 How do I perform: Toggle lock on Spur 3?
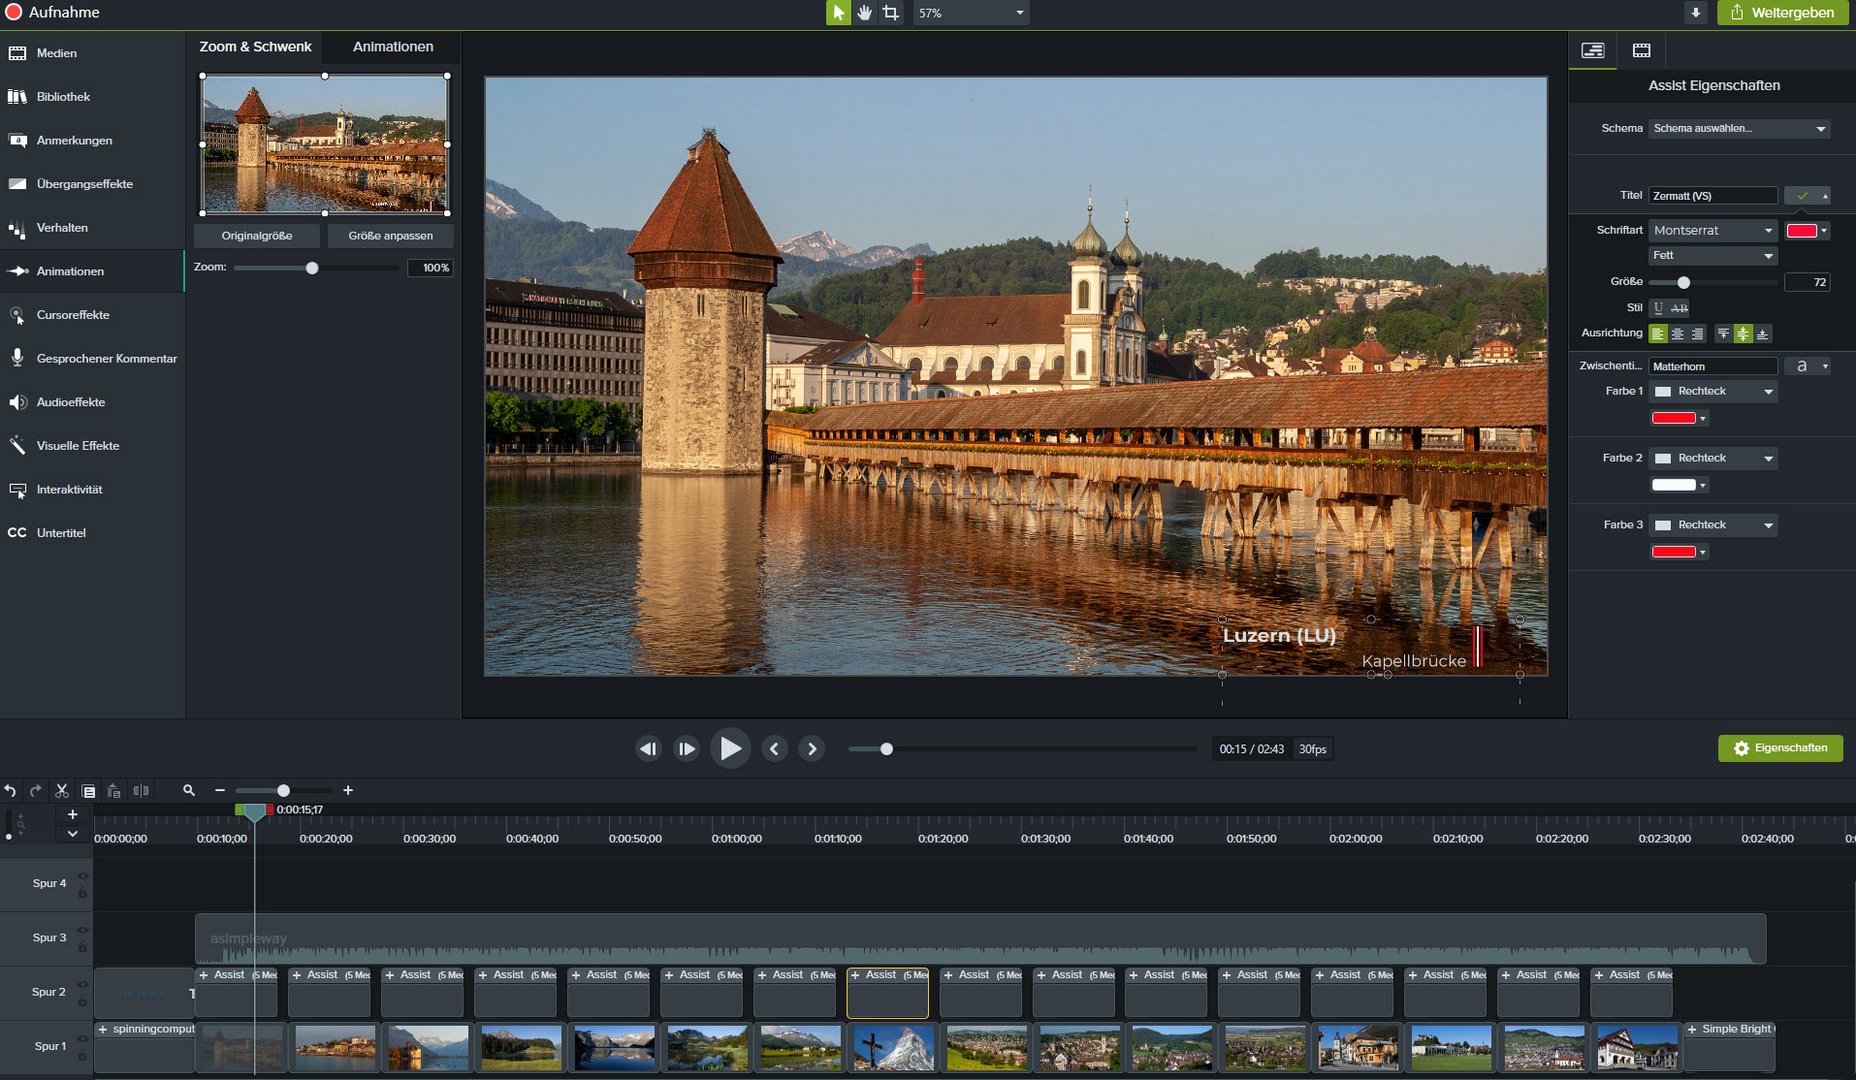[83, 945]
